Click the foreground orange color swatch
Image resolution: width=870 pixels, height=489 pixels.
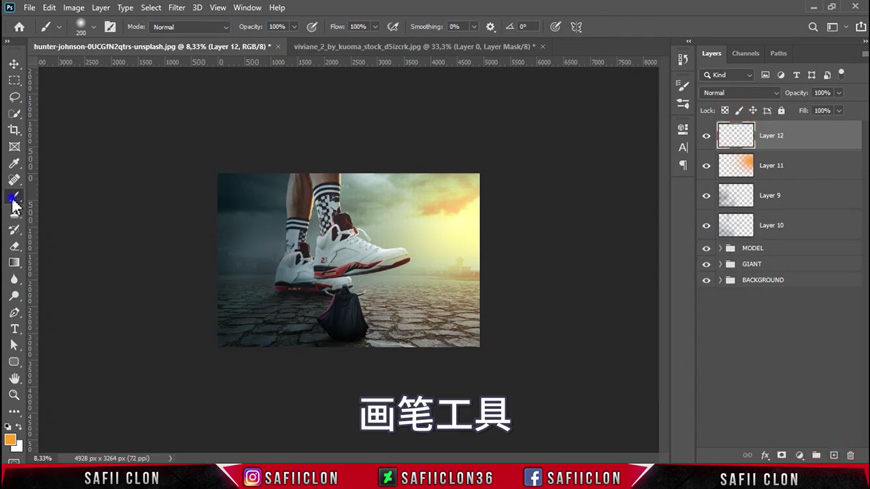10,440
